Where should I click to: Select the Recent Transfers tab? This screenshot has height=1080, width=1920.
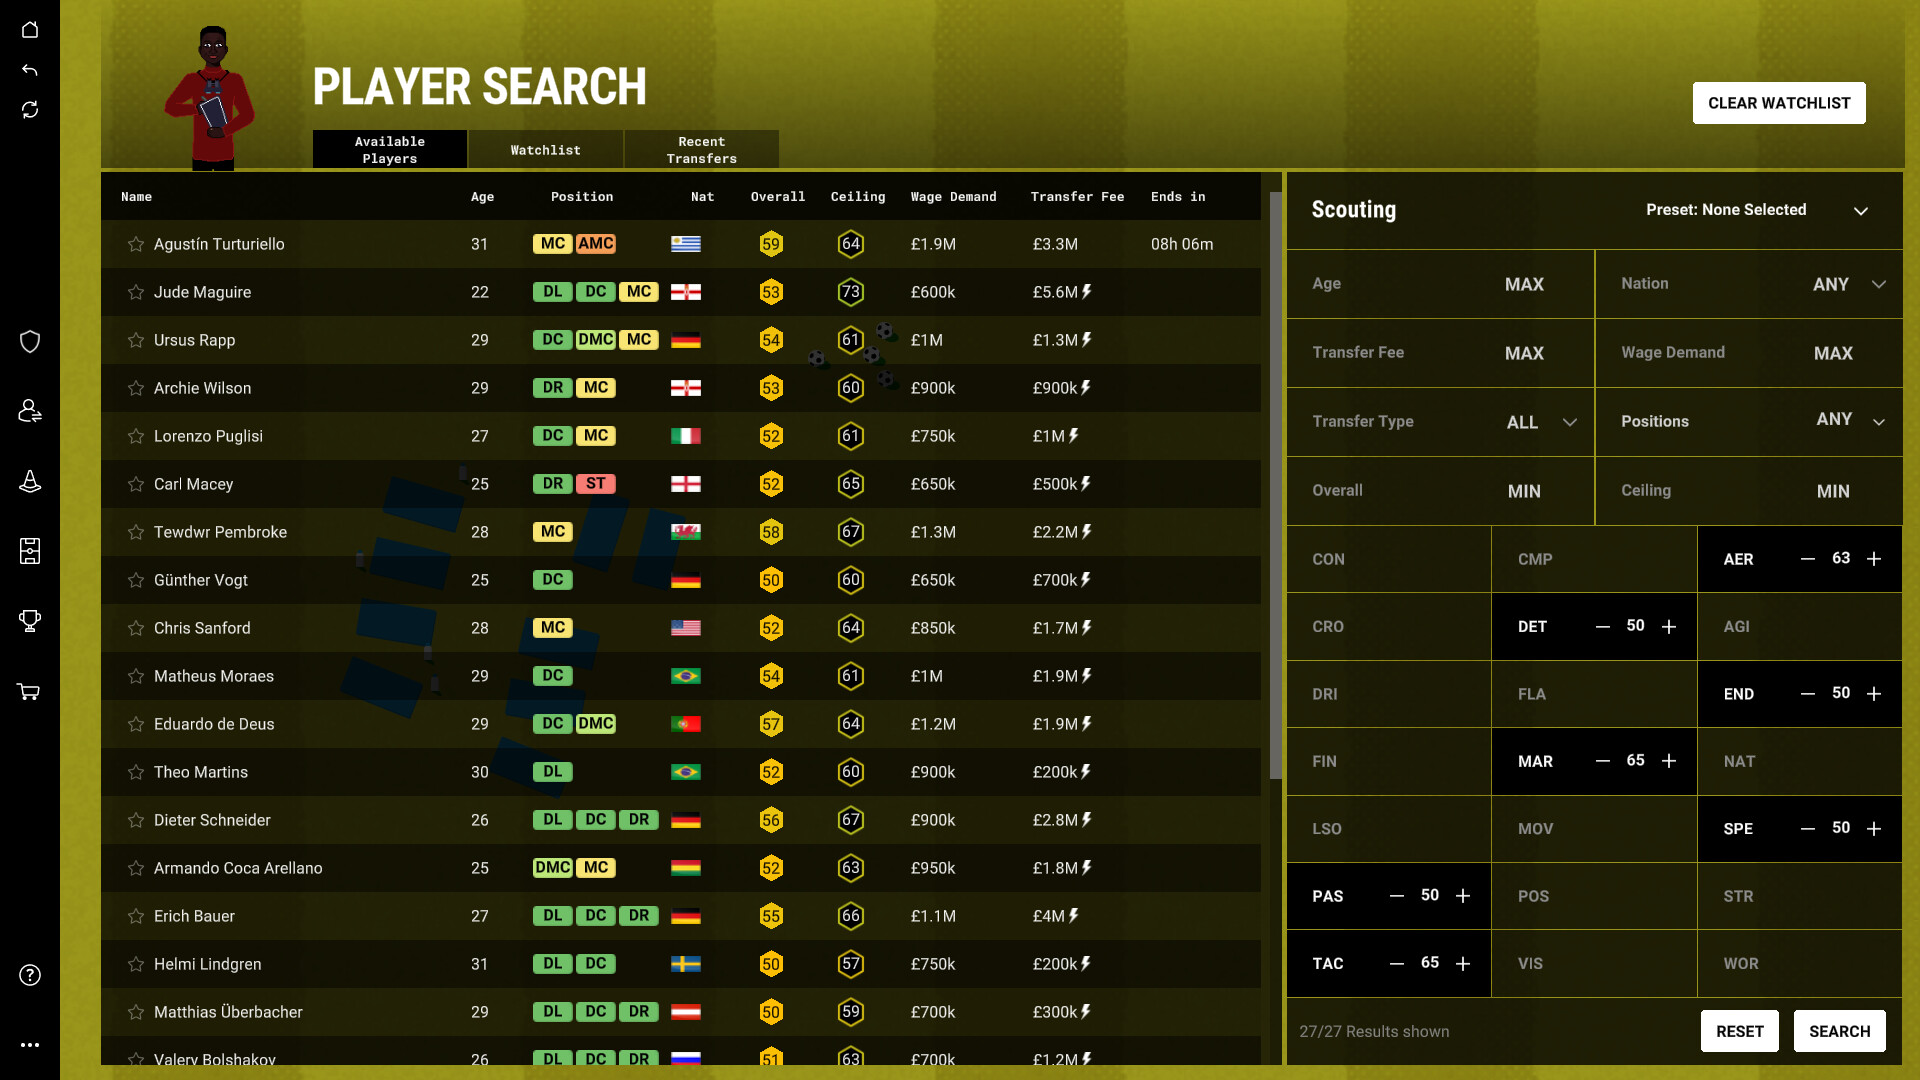pos(700,149)
